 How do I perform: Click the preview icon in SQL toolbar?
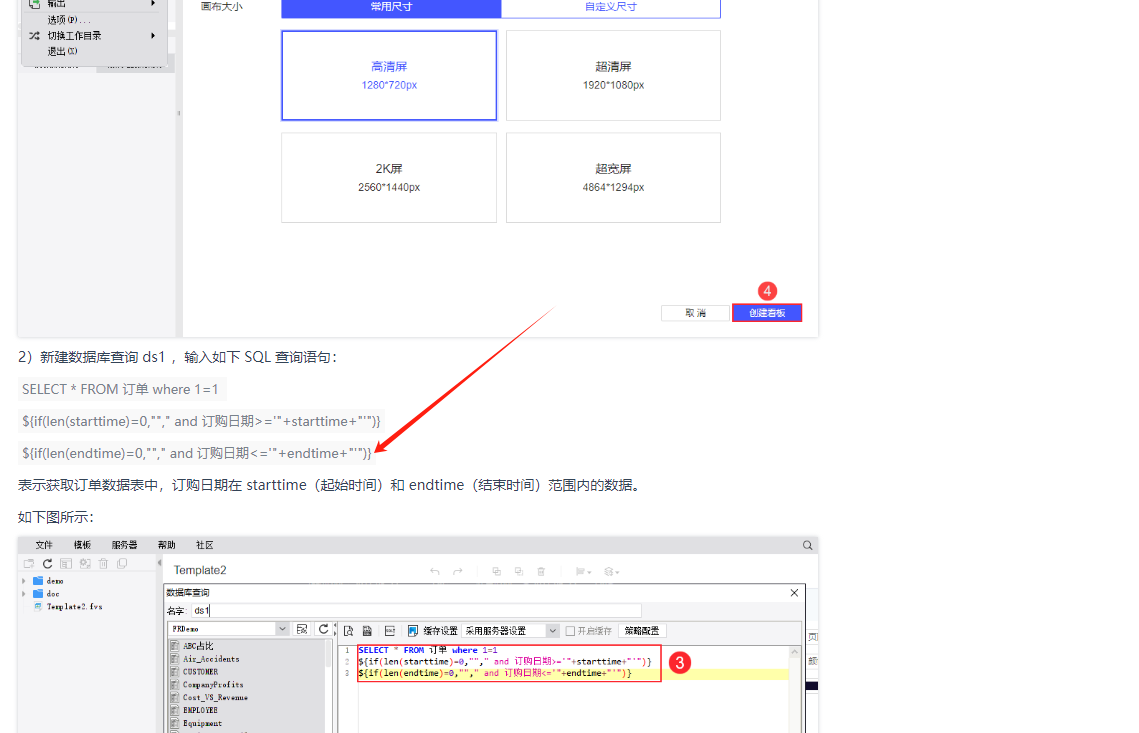[349, 631]
